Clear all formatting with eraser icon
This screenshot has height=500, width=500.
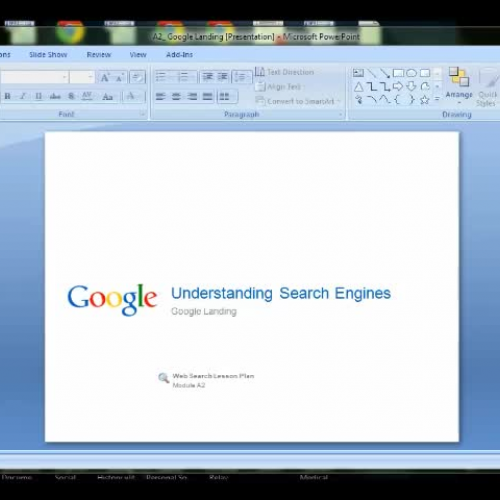point(137,77)
